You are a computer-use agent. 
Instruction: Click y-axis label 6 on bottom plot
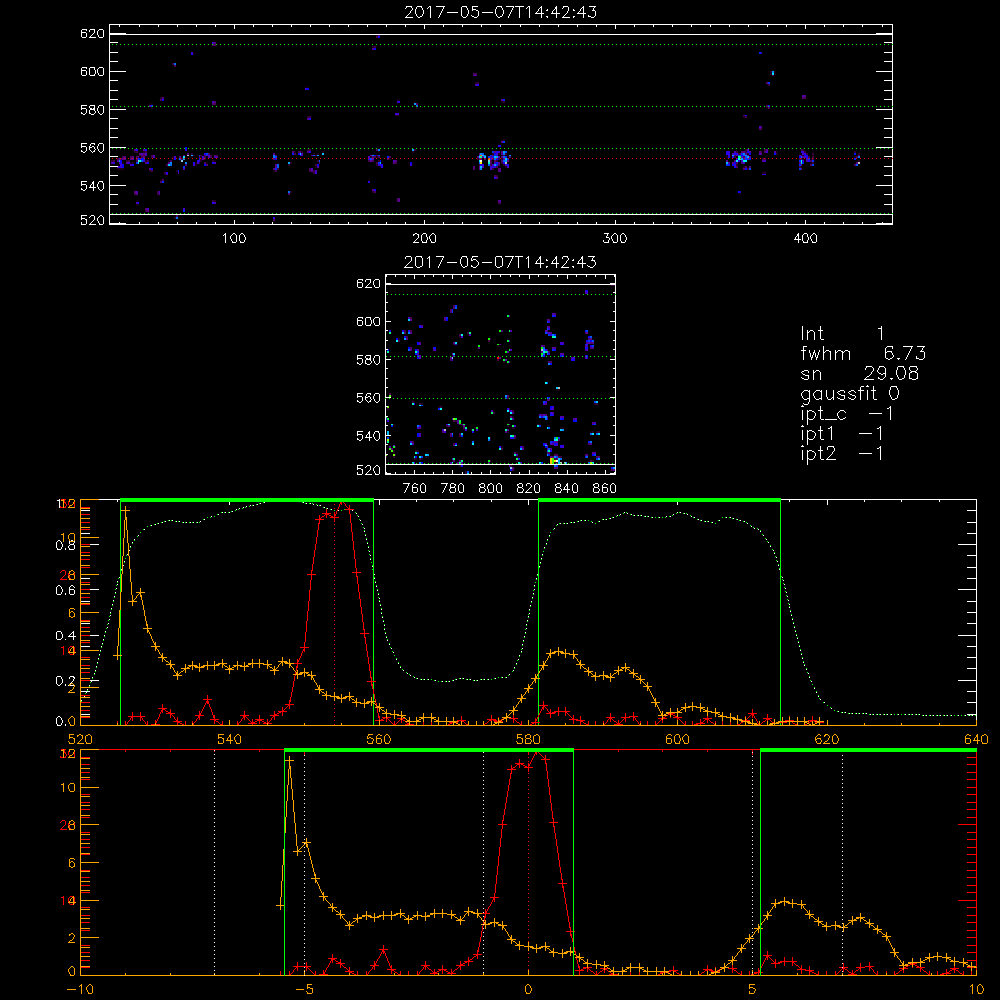(x=71, y=863)
